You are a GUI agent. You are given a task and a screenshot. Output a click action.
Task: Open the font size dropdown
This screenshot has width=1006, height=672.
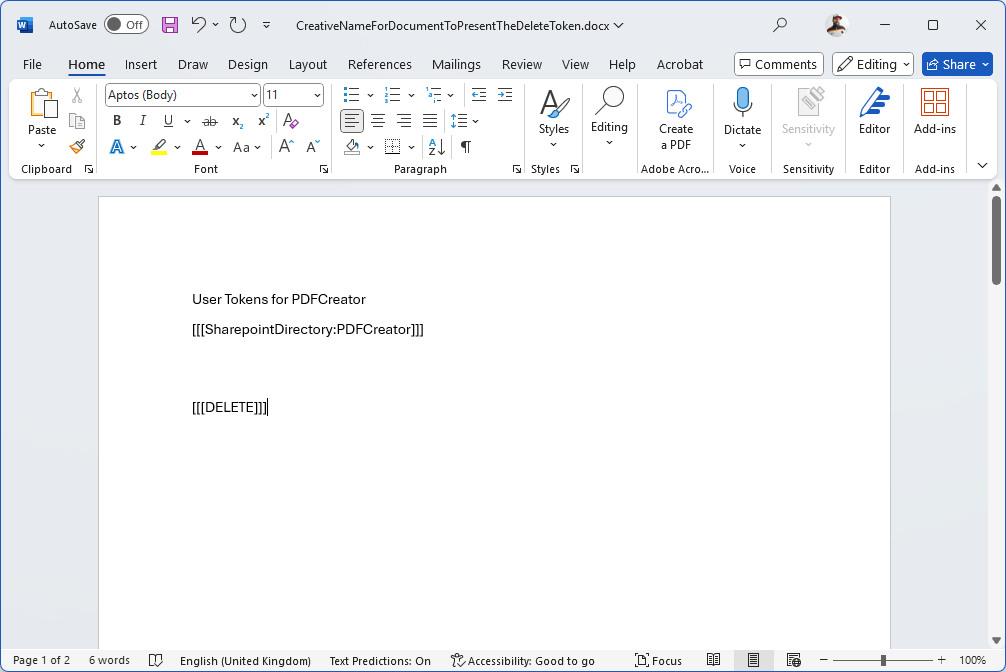(x=317, y=96)
